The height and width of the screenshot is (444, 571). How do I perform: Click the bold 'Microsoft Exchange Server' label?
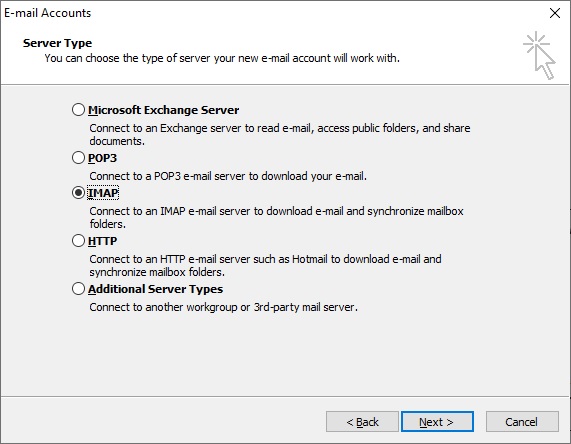tap(164, 110)
